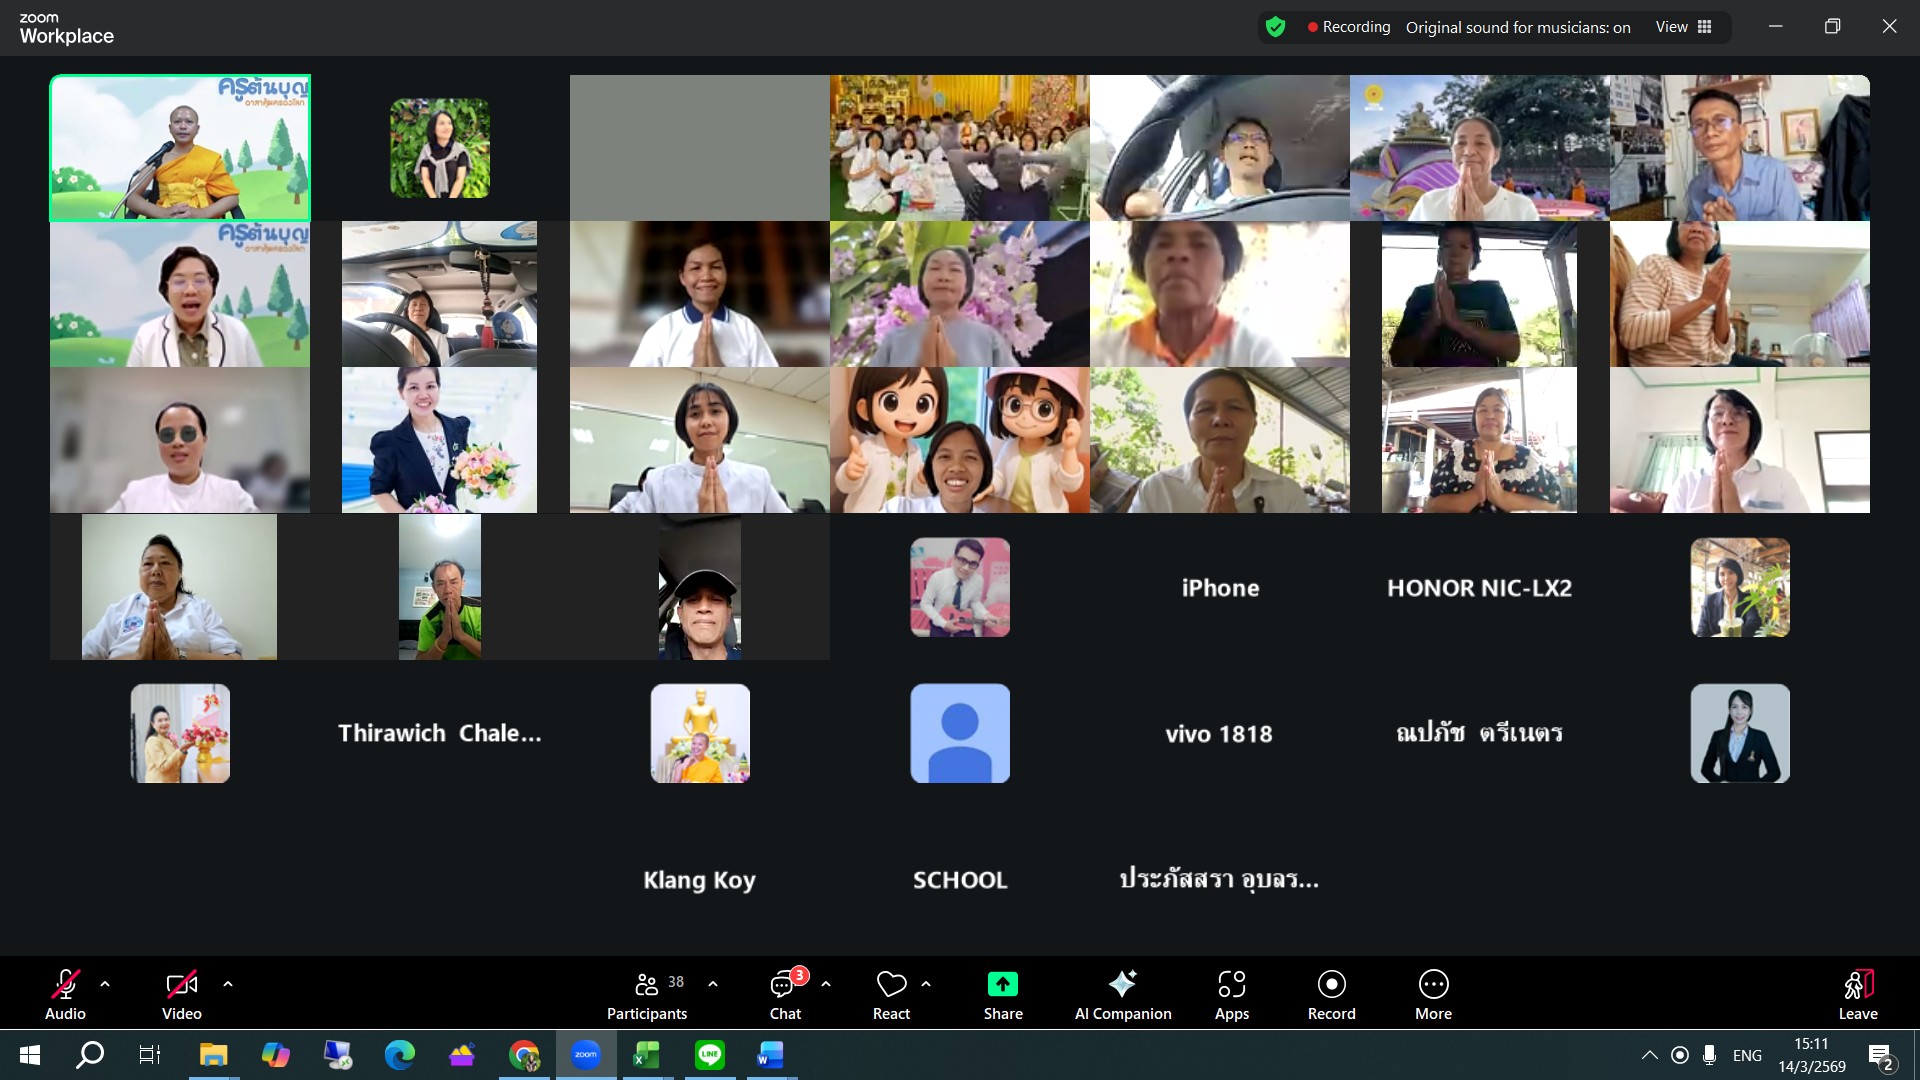Open LINE app from the taskbar
The image size is (1920, 1080).
tap(709, 1055)
